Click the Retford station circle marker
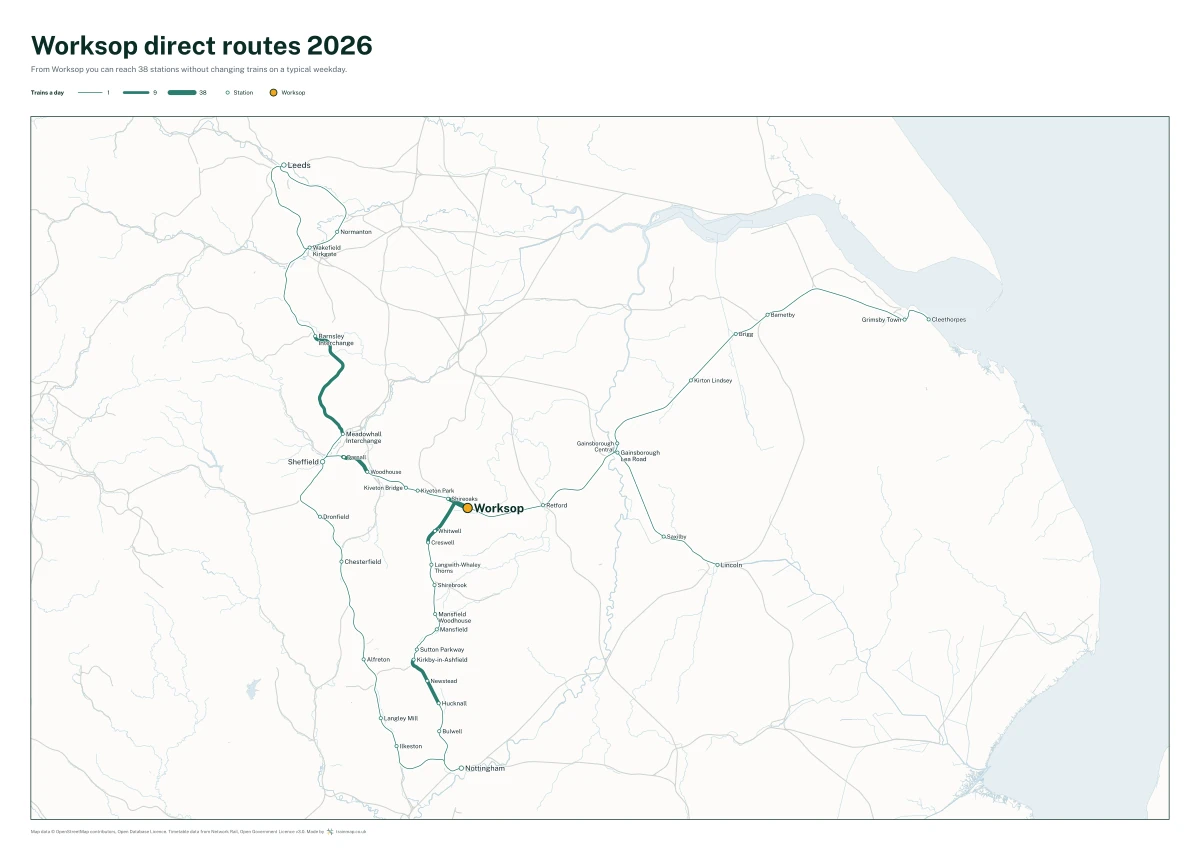Image resolution: width=1200 pixels, height=858 pixels. point(543,505)
